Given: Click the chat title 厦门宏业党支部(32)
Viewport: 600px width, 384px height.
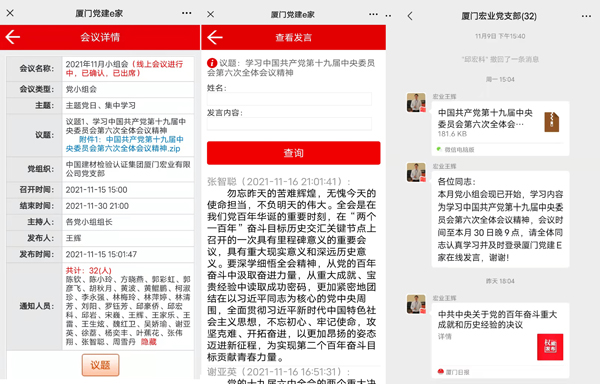Looking at the screenshot, I should click(499, 16).
